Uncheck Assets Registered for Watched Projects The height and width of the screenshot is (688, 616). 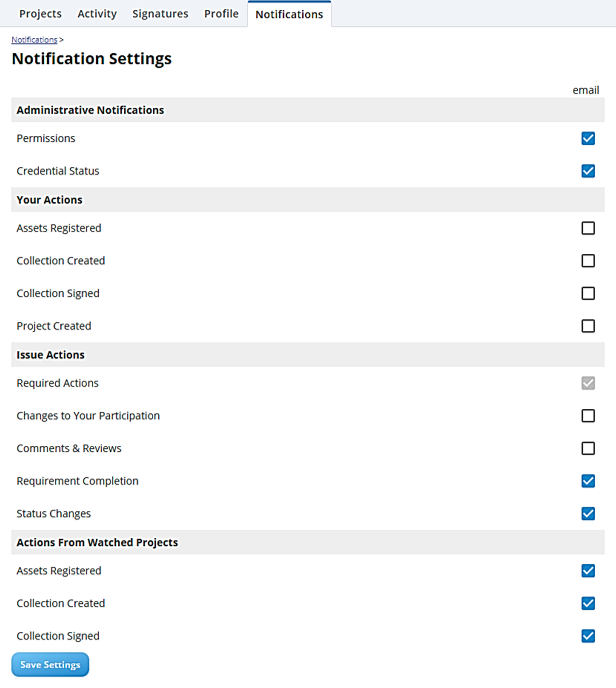pyautogui.click(x=588, y=571)
